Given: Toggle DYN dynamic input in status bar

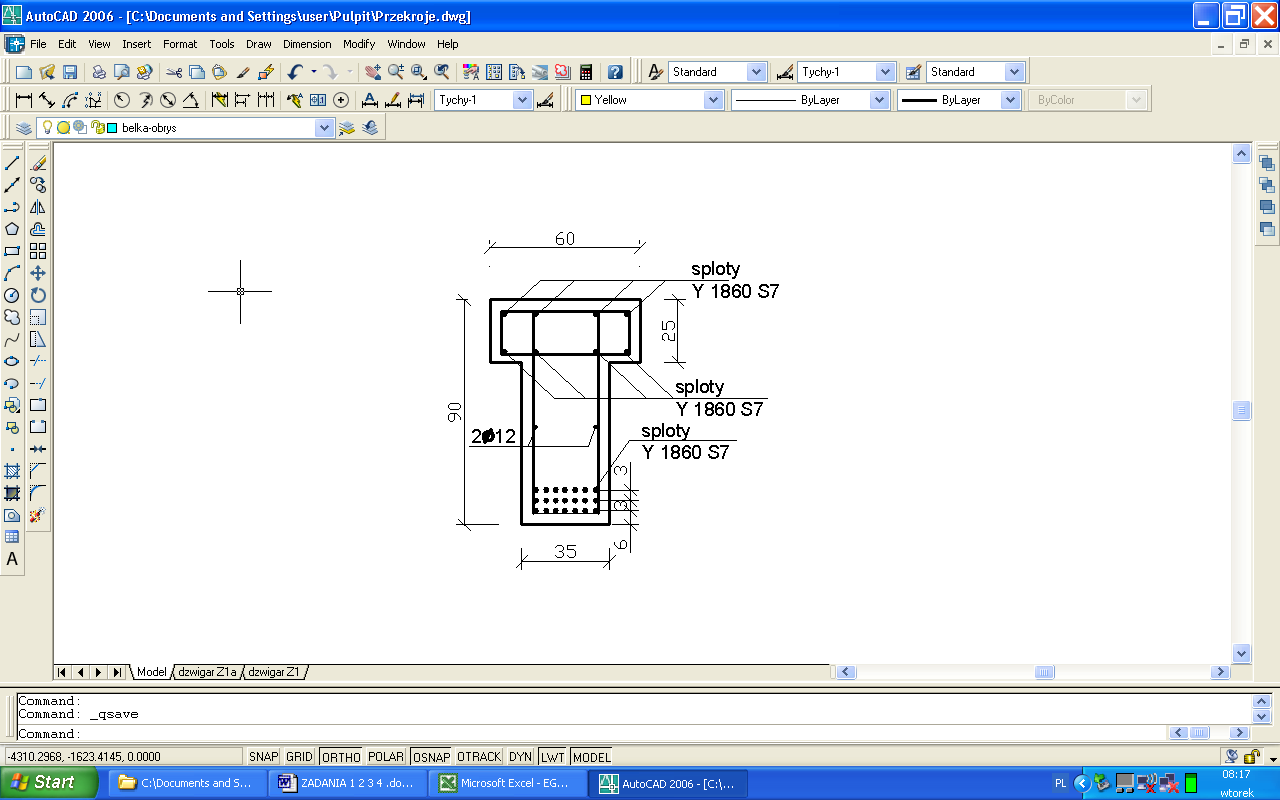Looking at the screenshot, I should click(520, 757).
